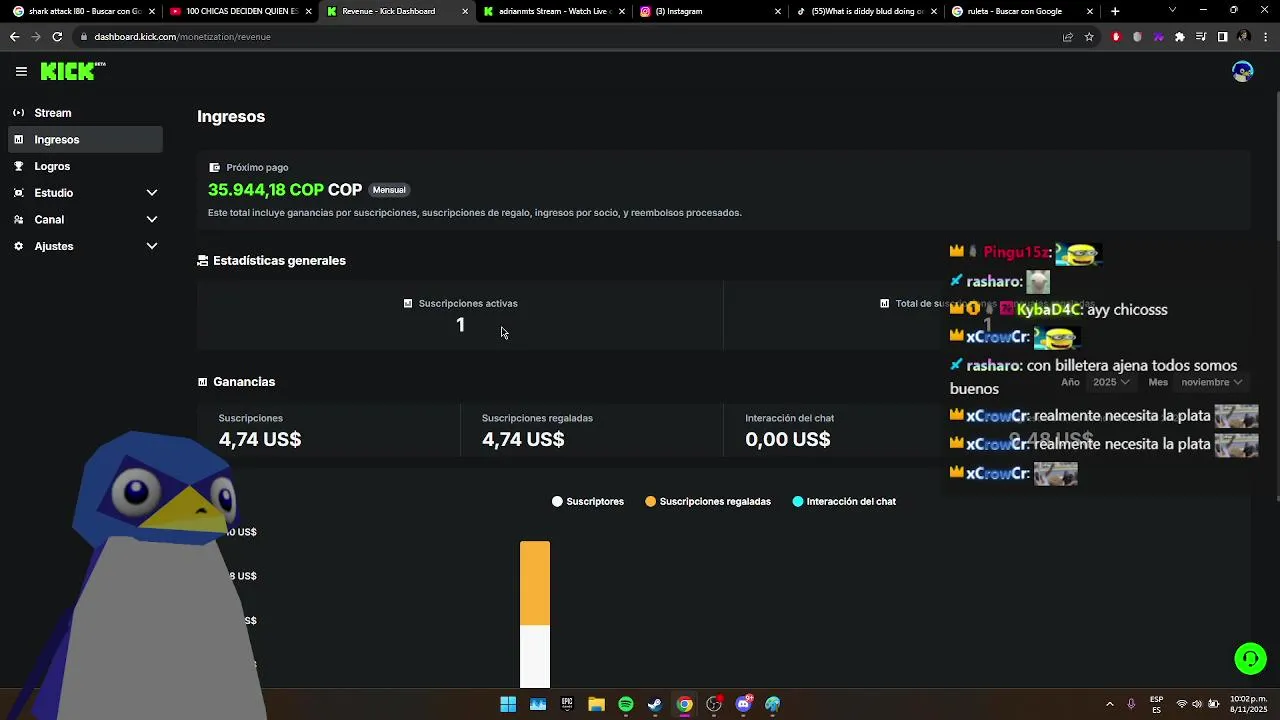The image size is (1280, 720).
Task: Open Discord from taskbar
Action: (x=743, y=704)
